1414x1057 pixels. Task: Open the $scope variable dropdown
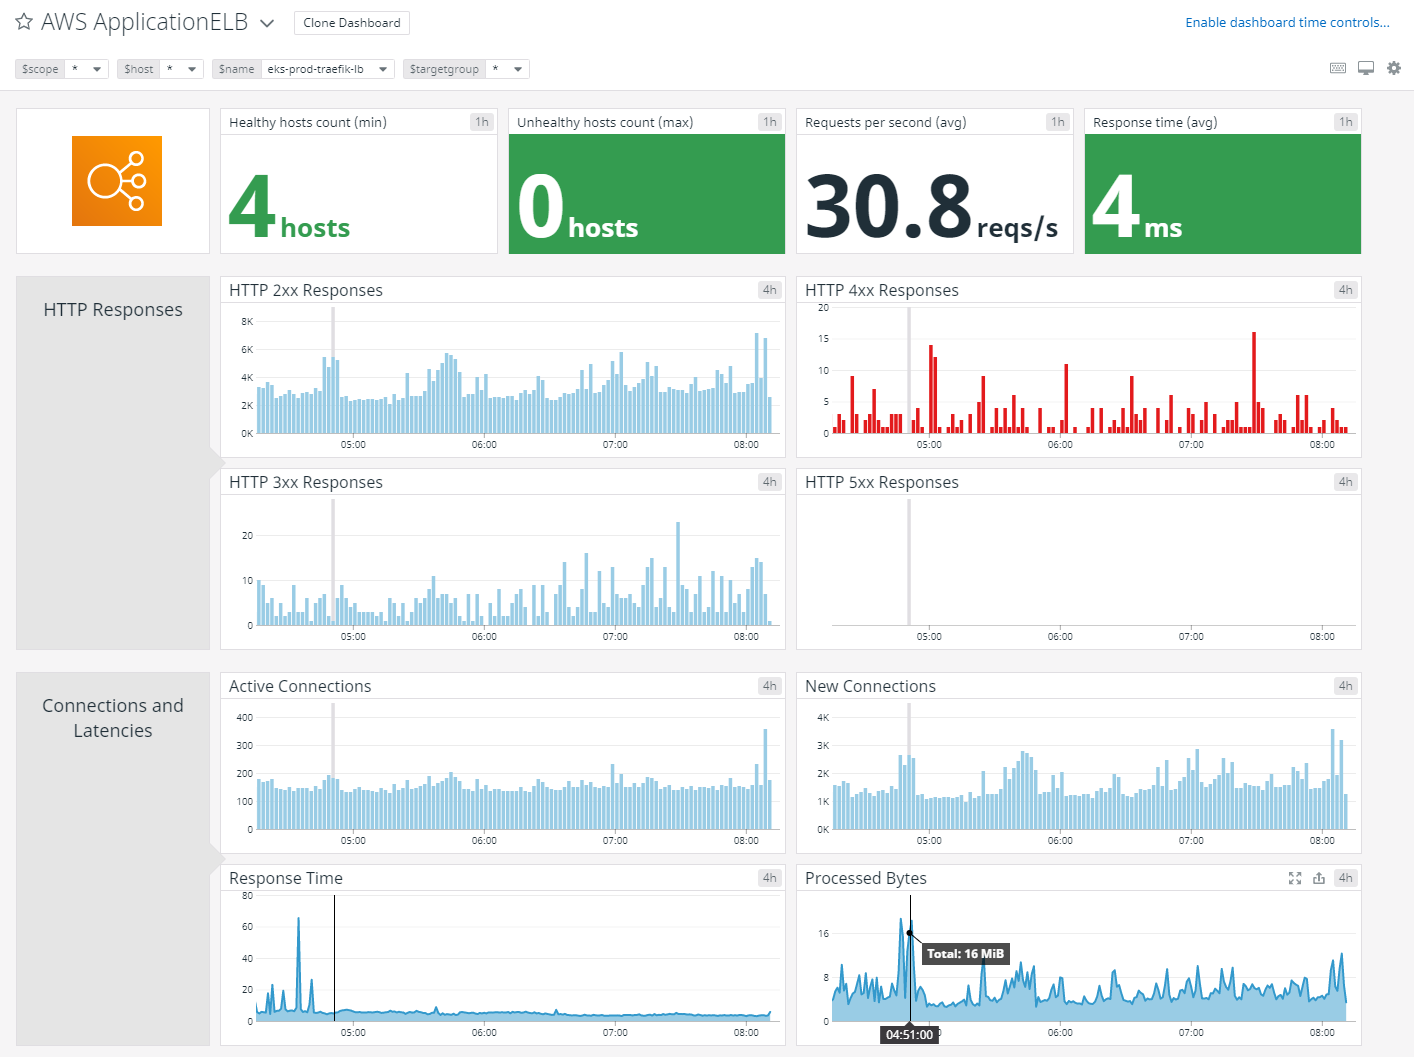95,68
